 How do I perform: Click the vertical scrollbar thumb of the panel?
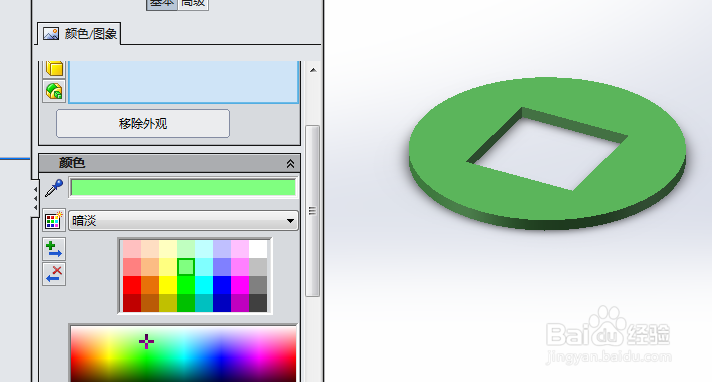(312, 211)
